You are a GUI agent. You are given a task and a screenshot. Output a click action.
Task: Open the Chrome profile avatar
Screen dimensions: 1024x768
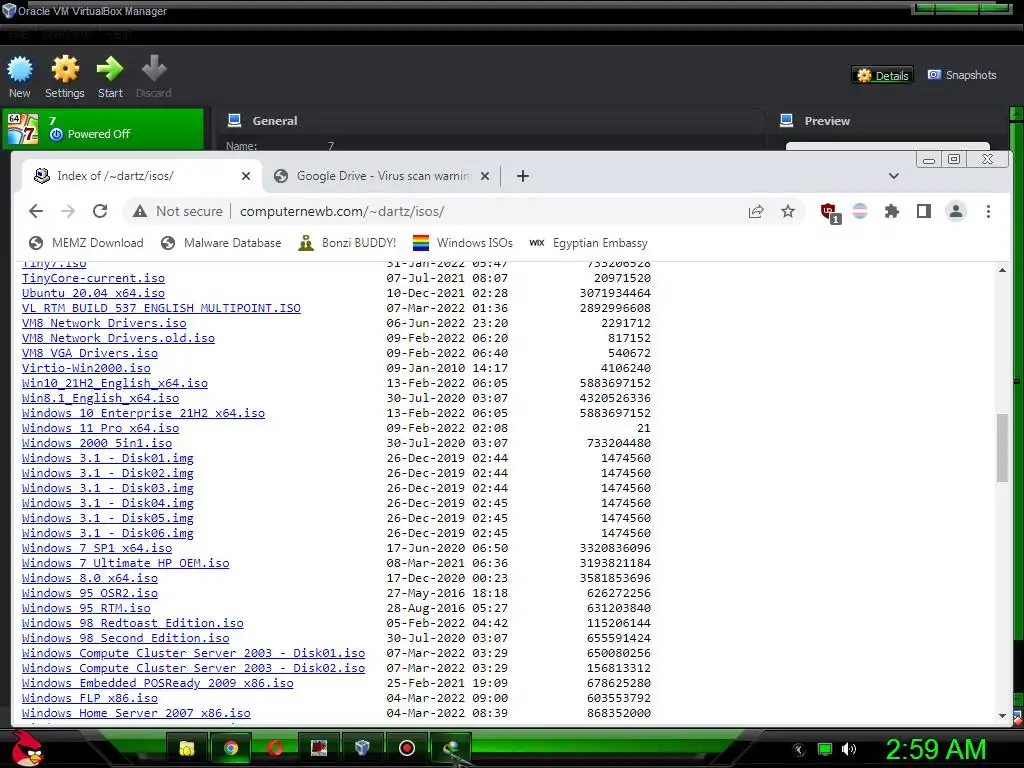tap(955, 211)
